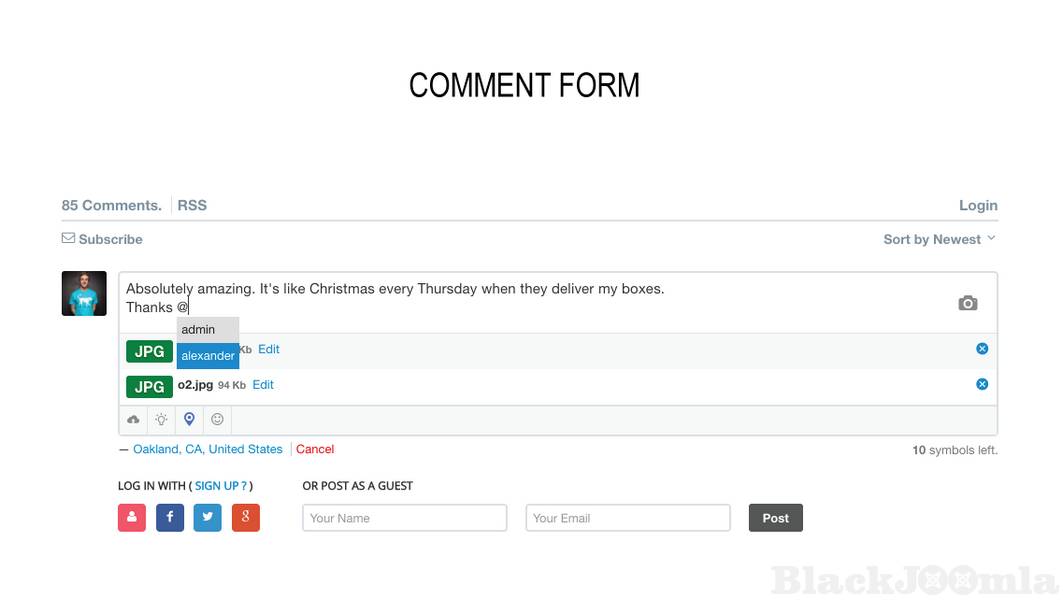Remove the first JPG attachment
Image resolution: width=1063 pixels, height=600 pixels.
point(982,348)
